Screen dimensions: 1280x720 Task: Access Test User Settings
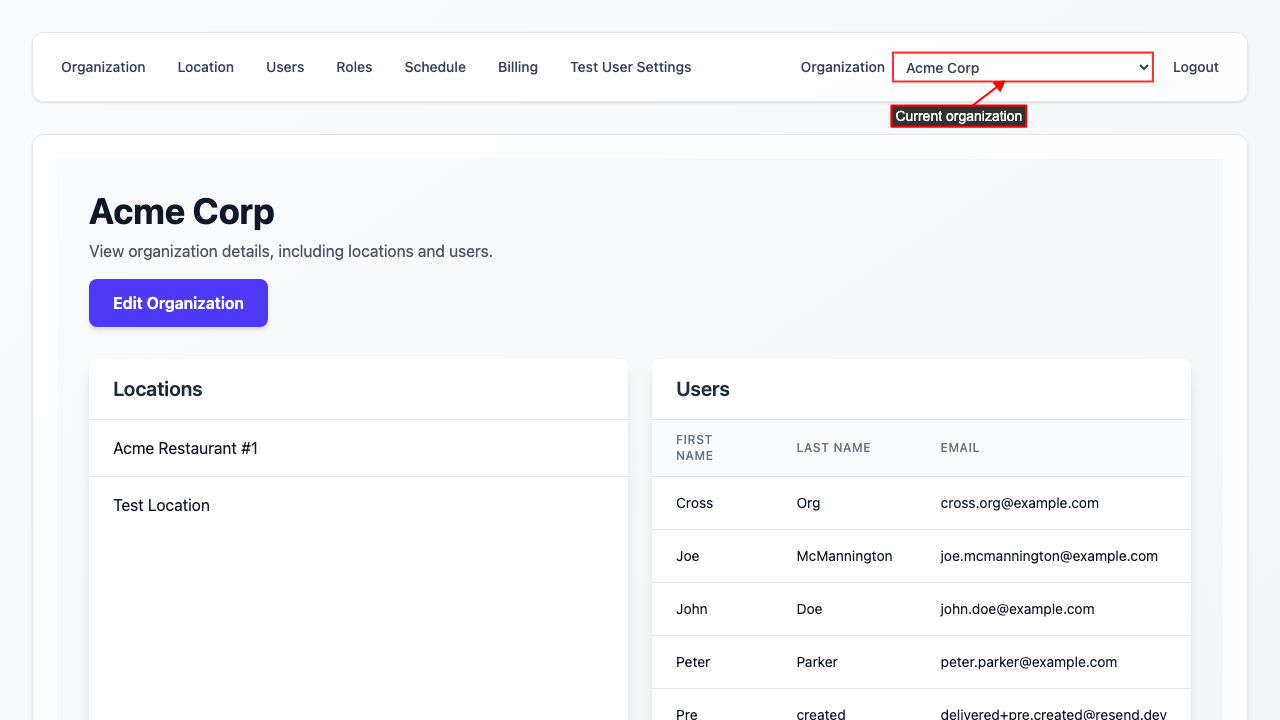(630, 67)
